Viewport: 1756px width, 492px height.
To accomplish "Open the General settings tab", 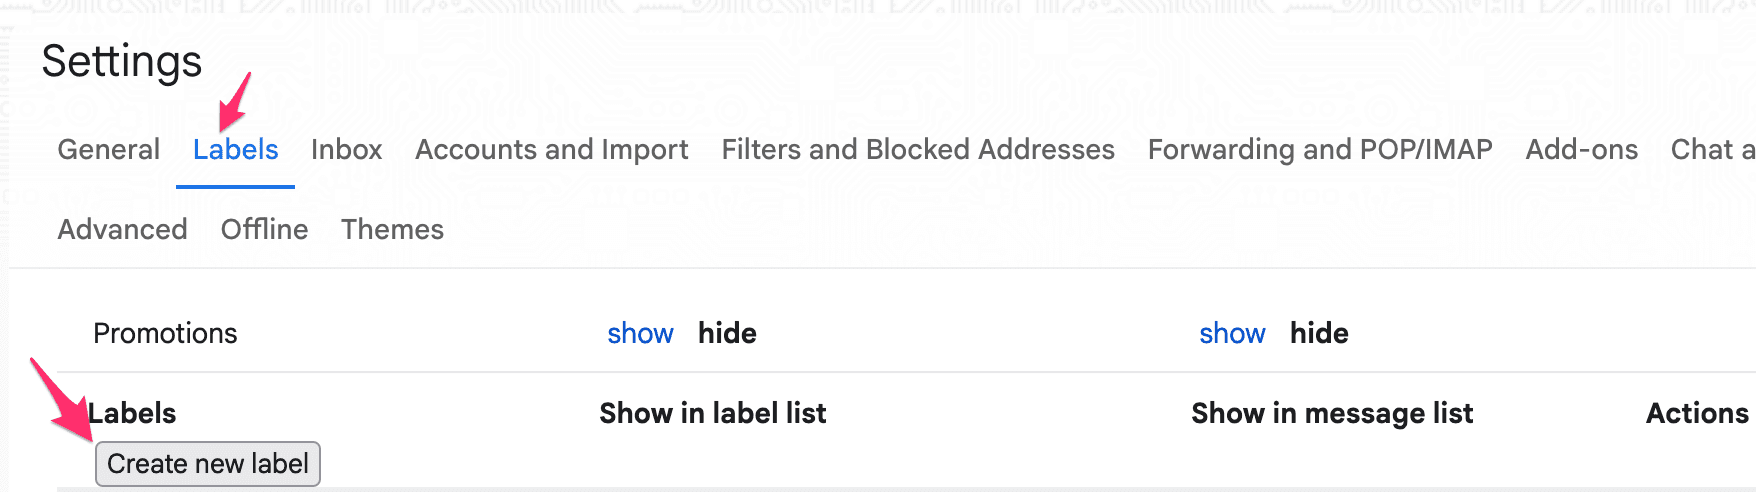I will [x=108, y=150].
